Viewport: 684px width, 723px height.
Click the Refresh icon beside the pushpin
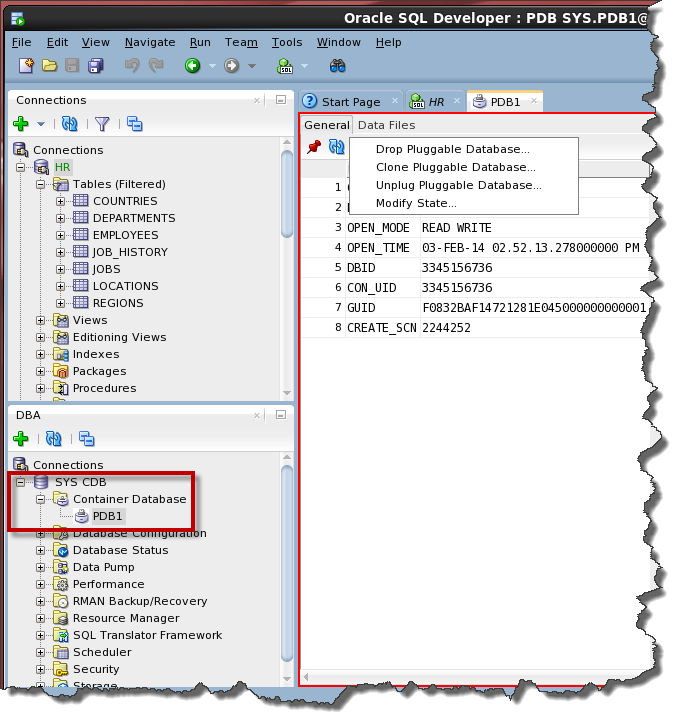337,147
